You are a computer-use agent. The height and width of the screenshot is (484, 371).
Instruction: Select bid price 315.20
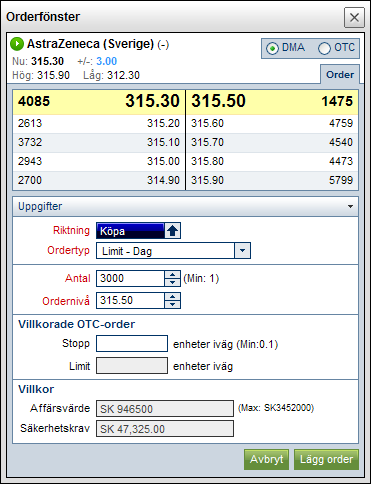(x=163, y=123)
